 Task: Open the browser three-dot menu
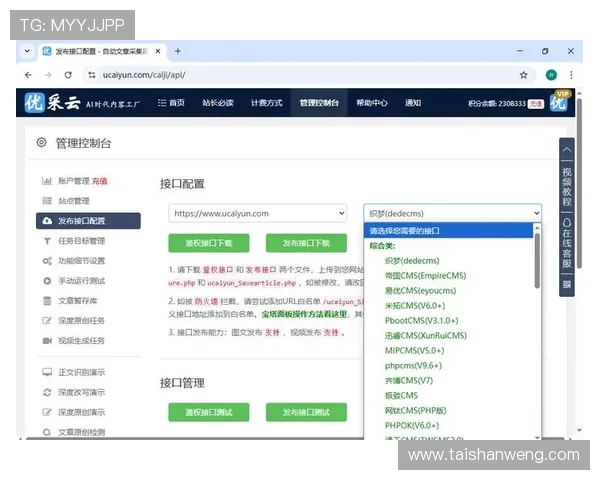pos(571,75)
